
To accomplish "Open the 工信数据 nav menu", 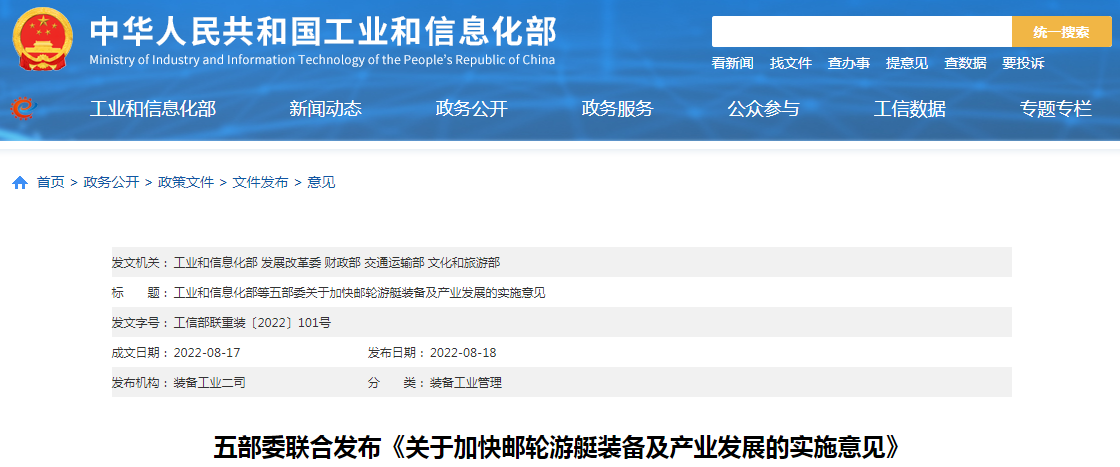I will pyautogui.click(x=909, y=109).
